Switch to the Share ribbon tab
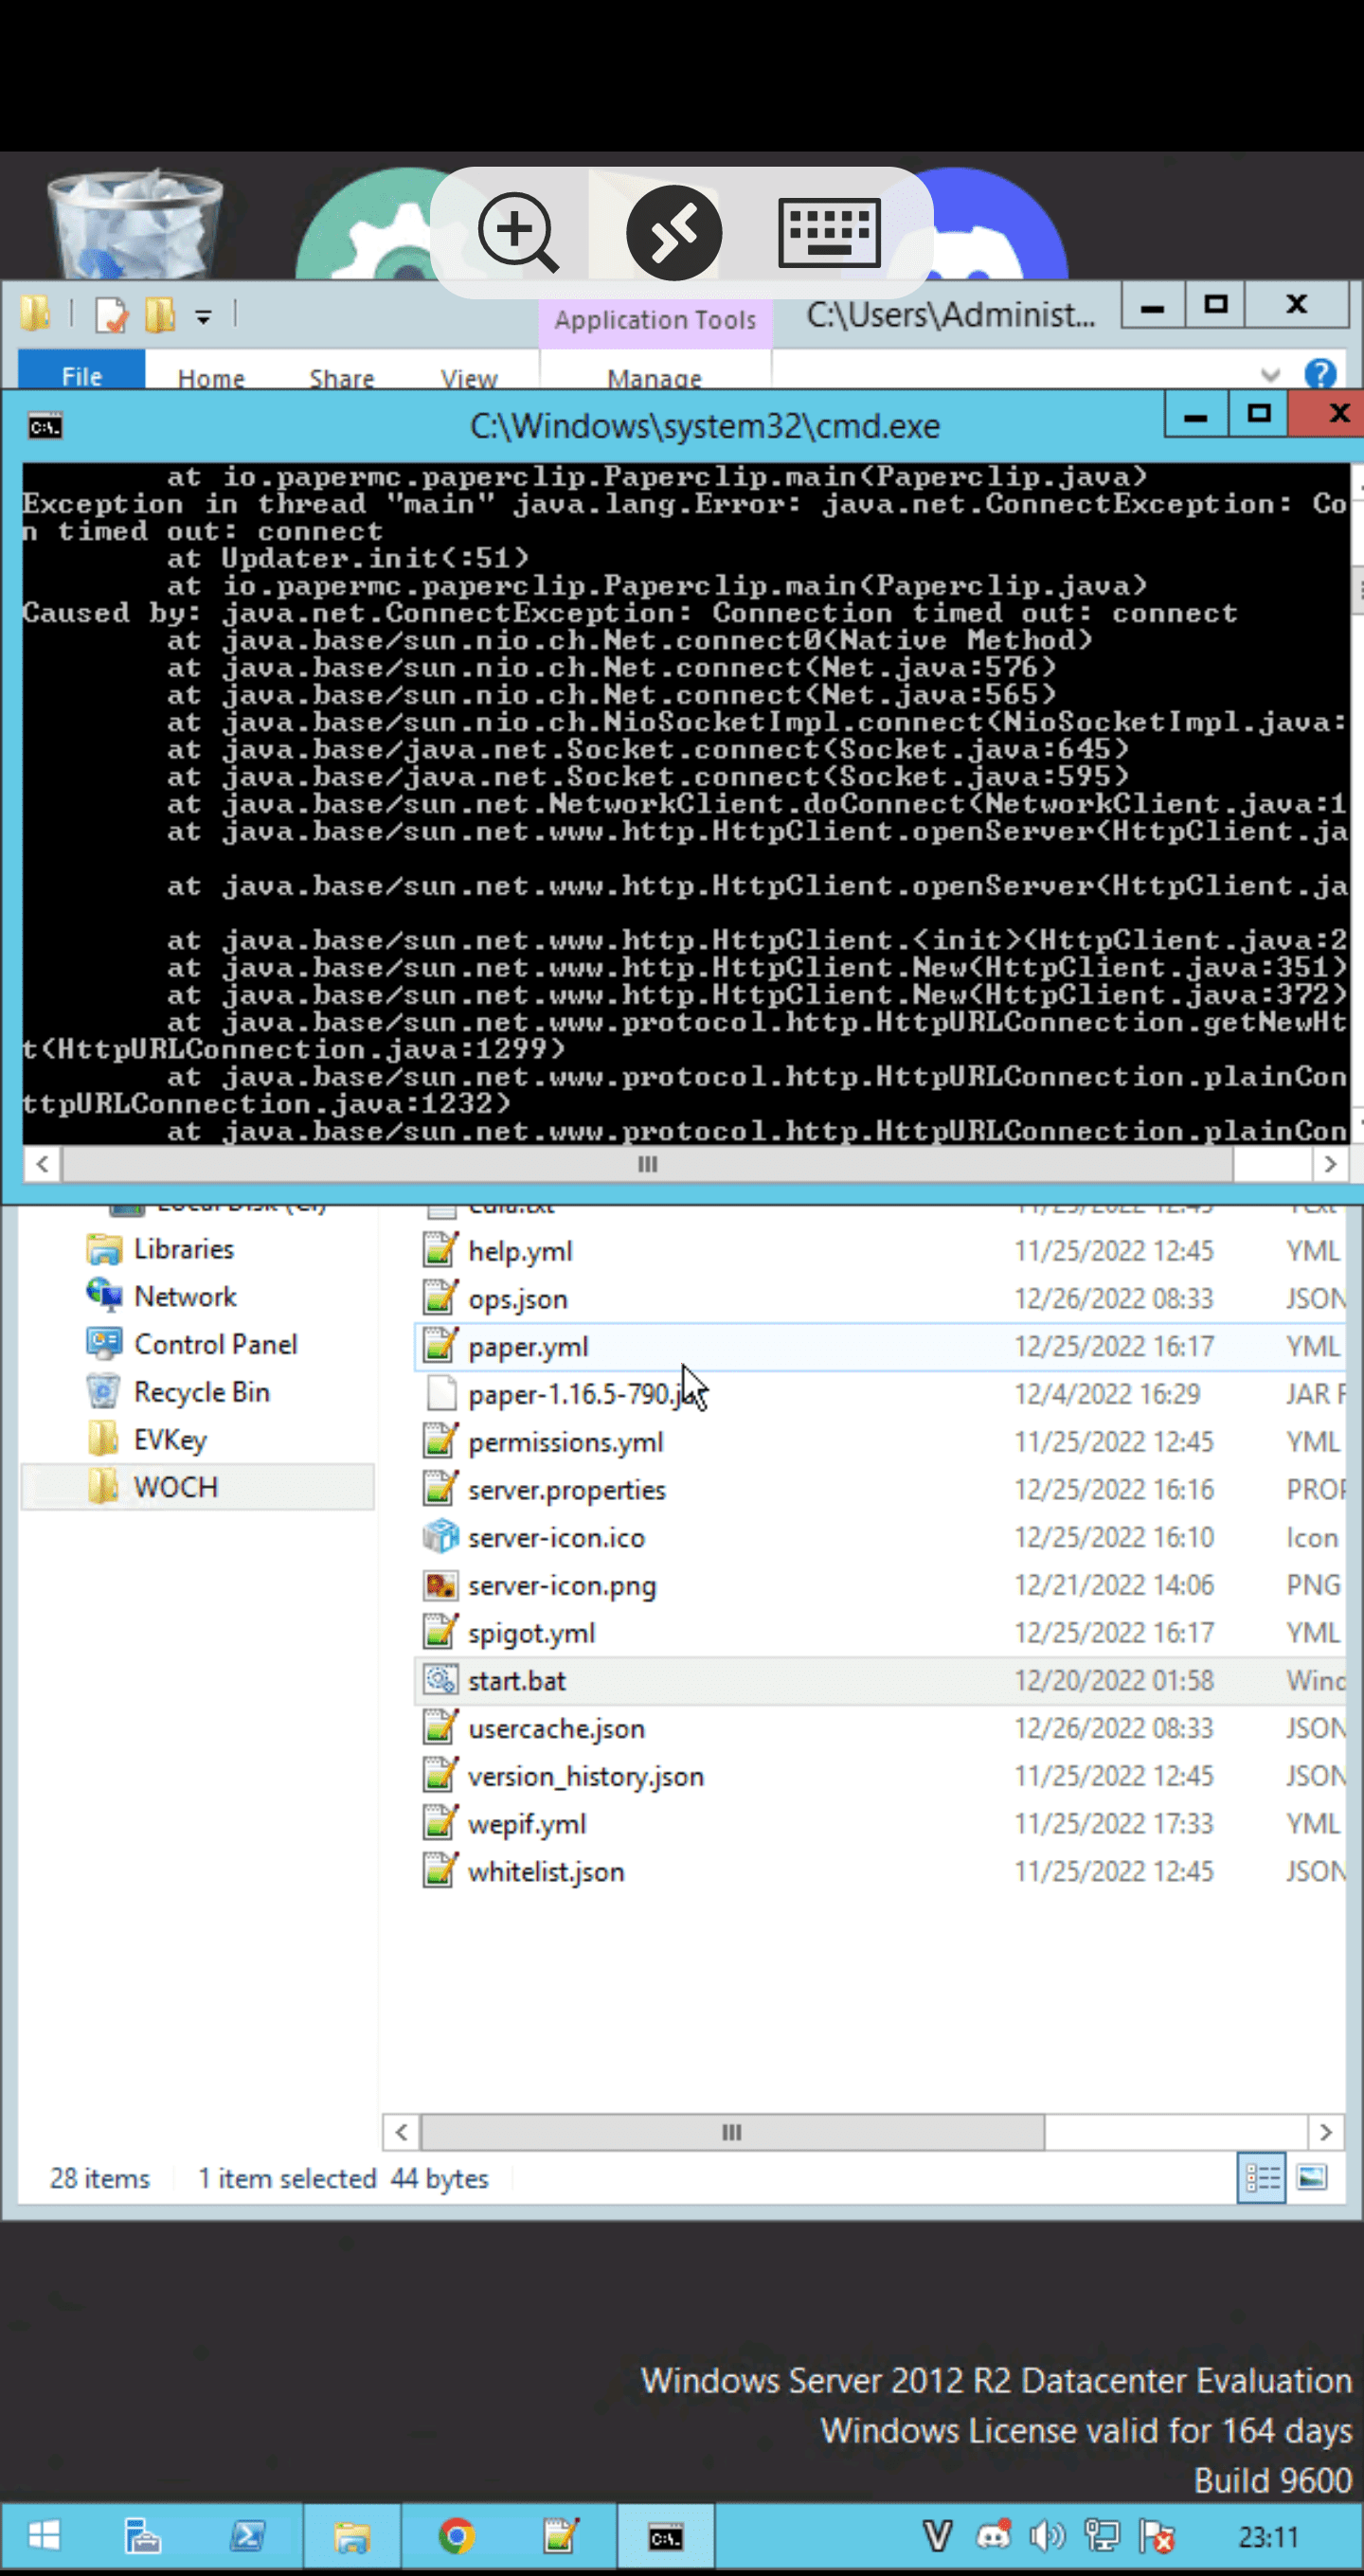The width and height of the screenshot is (1364, 2576). click(342, 378)
